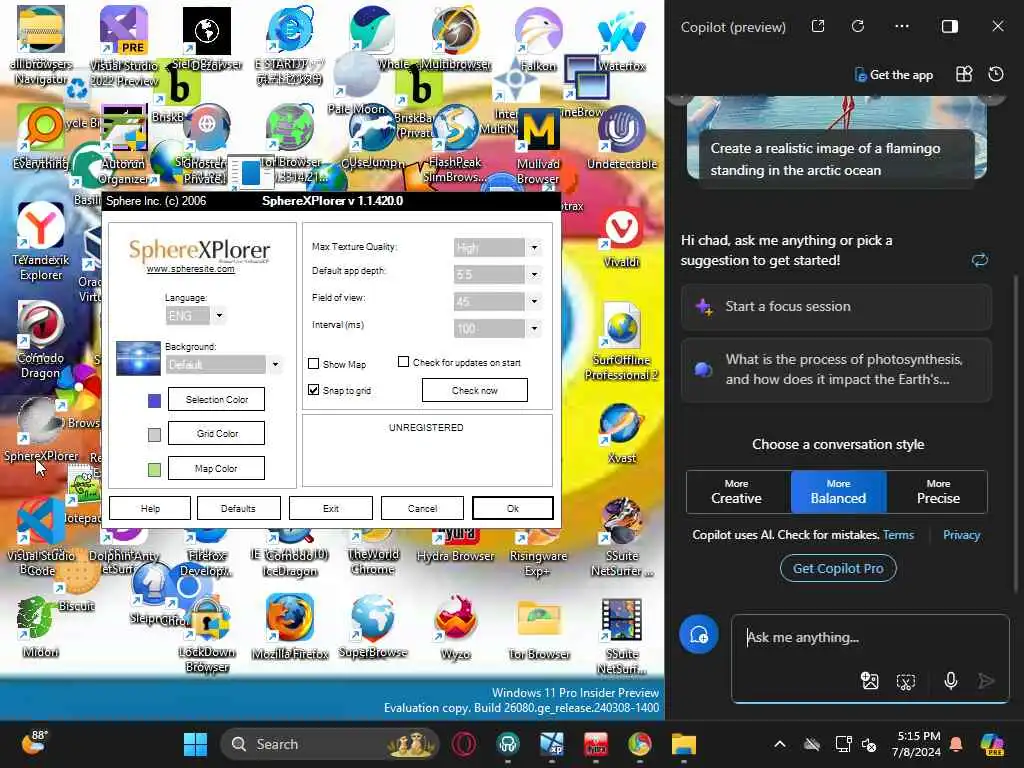Open Copilot more options menu
1024x768 pixels.
pyautogui.click(x=902, y=26)
